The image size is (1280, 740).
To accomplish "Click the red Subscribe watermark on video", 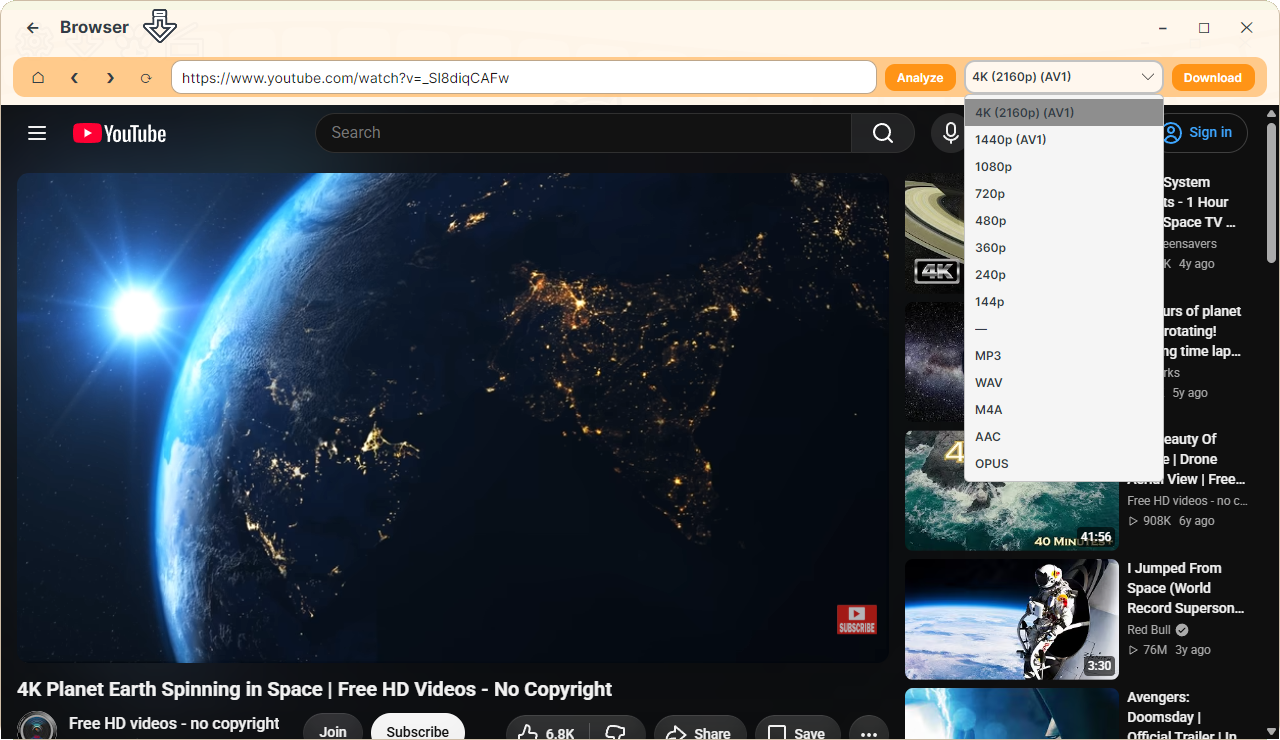I will (857, 619).
